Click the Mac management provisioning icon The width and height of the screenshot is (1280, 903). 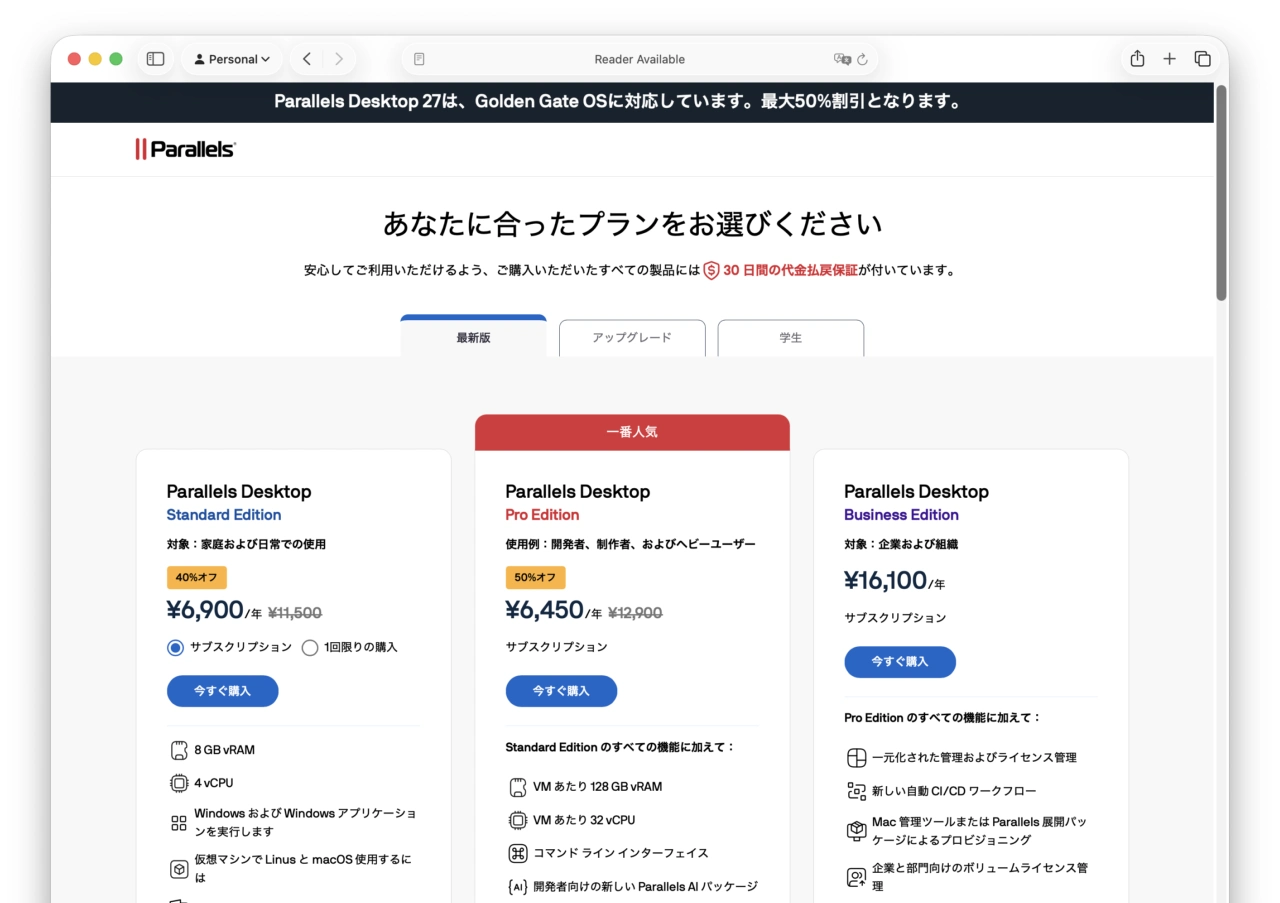pos(856,831)
